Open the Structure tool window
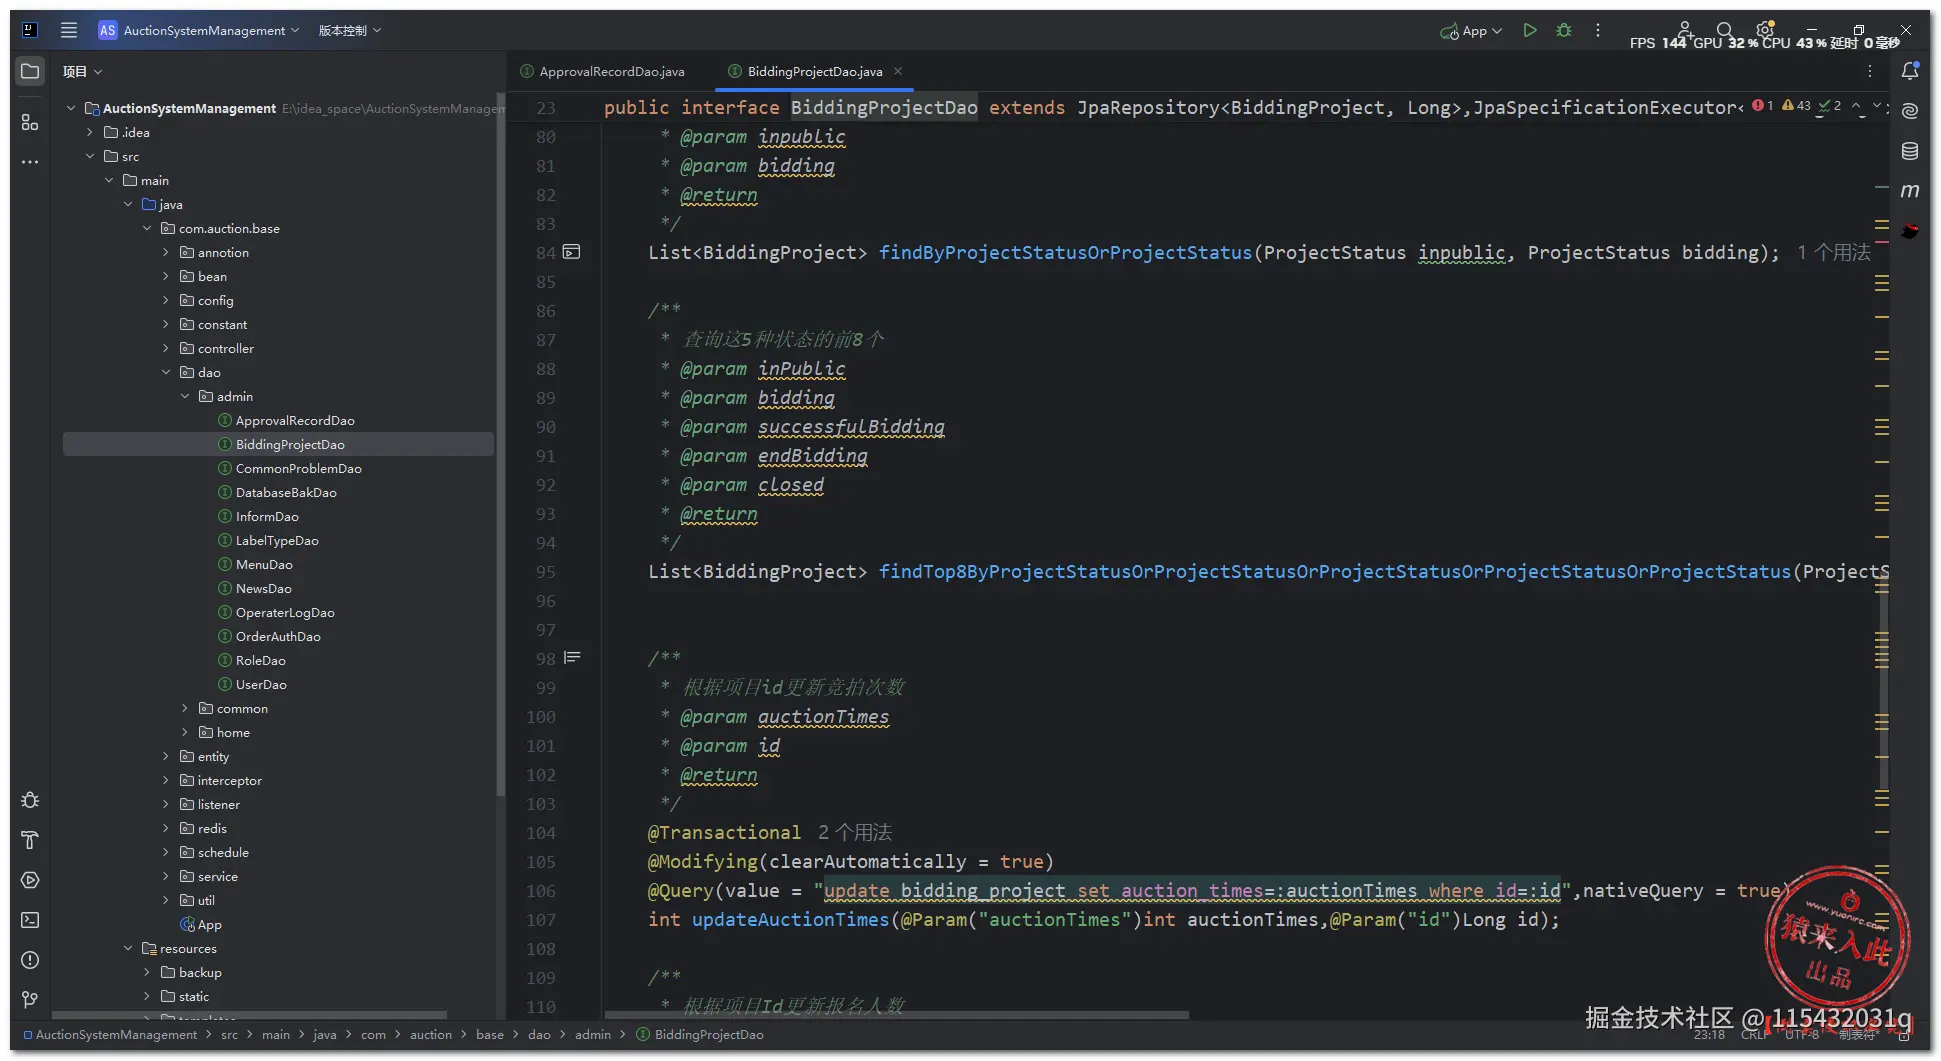 30,122
